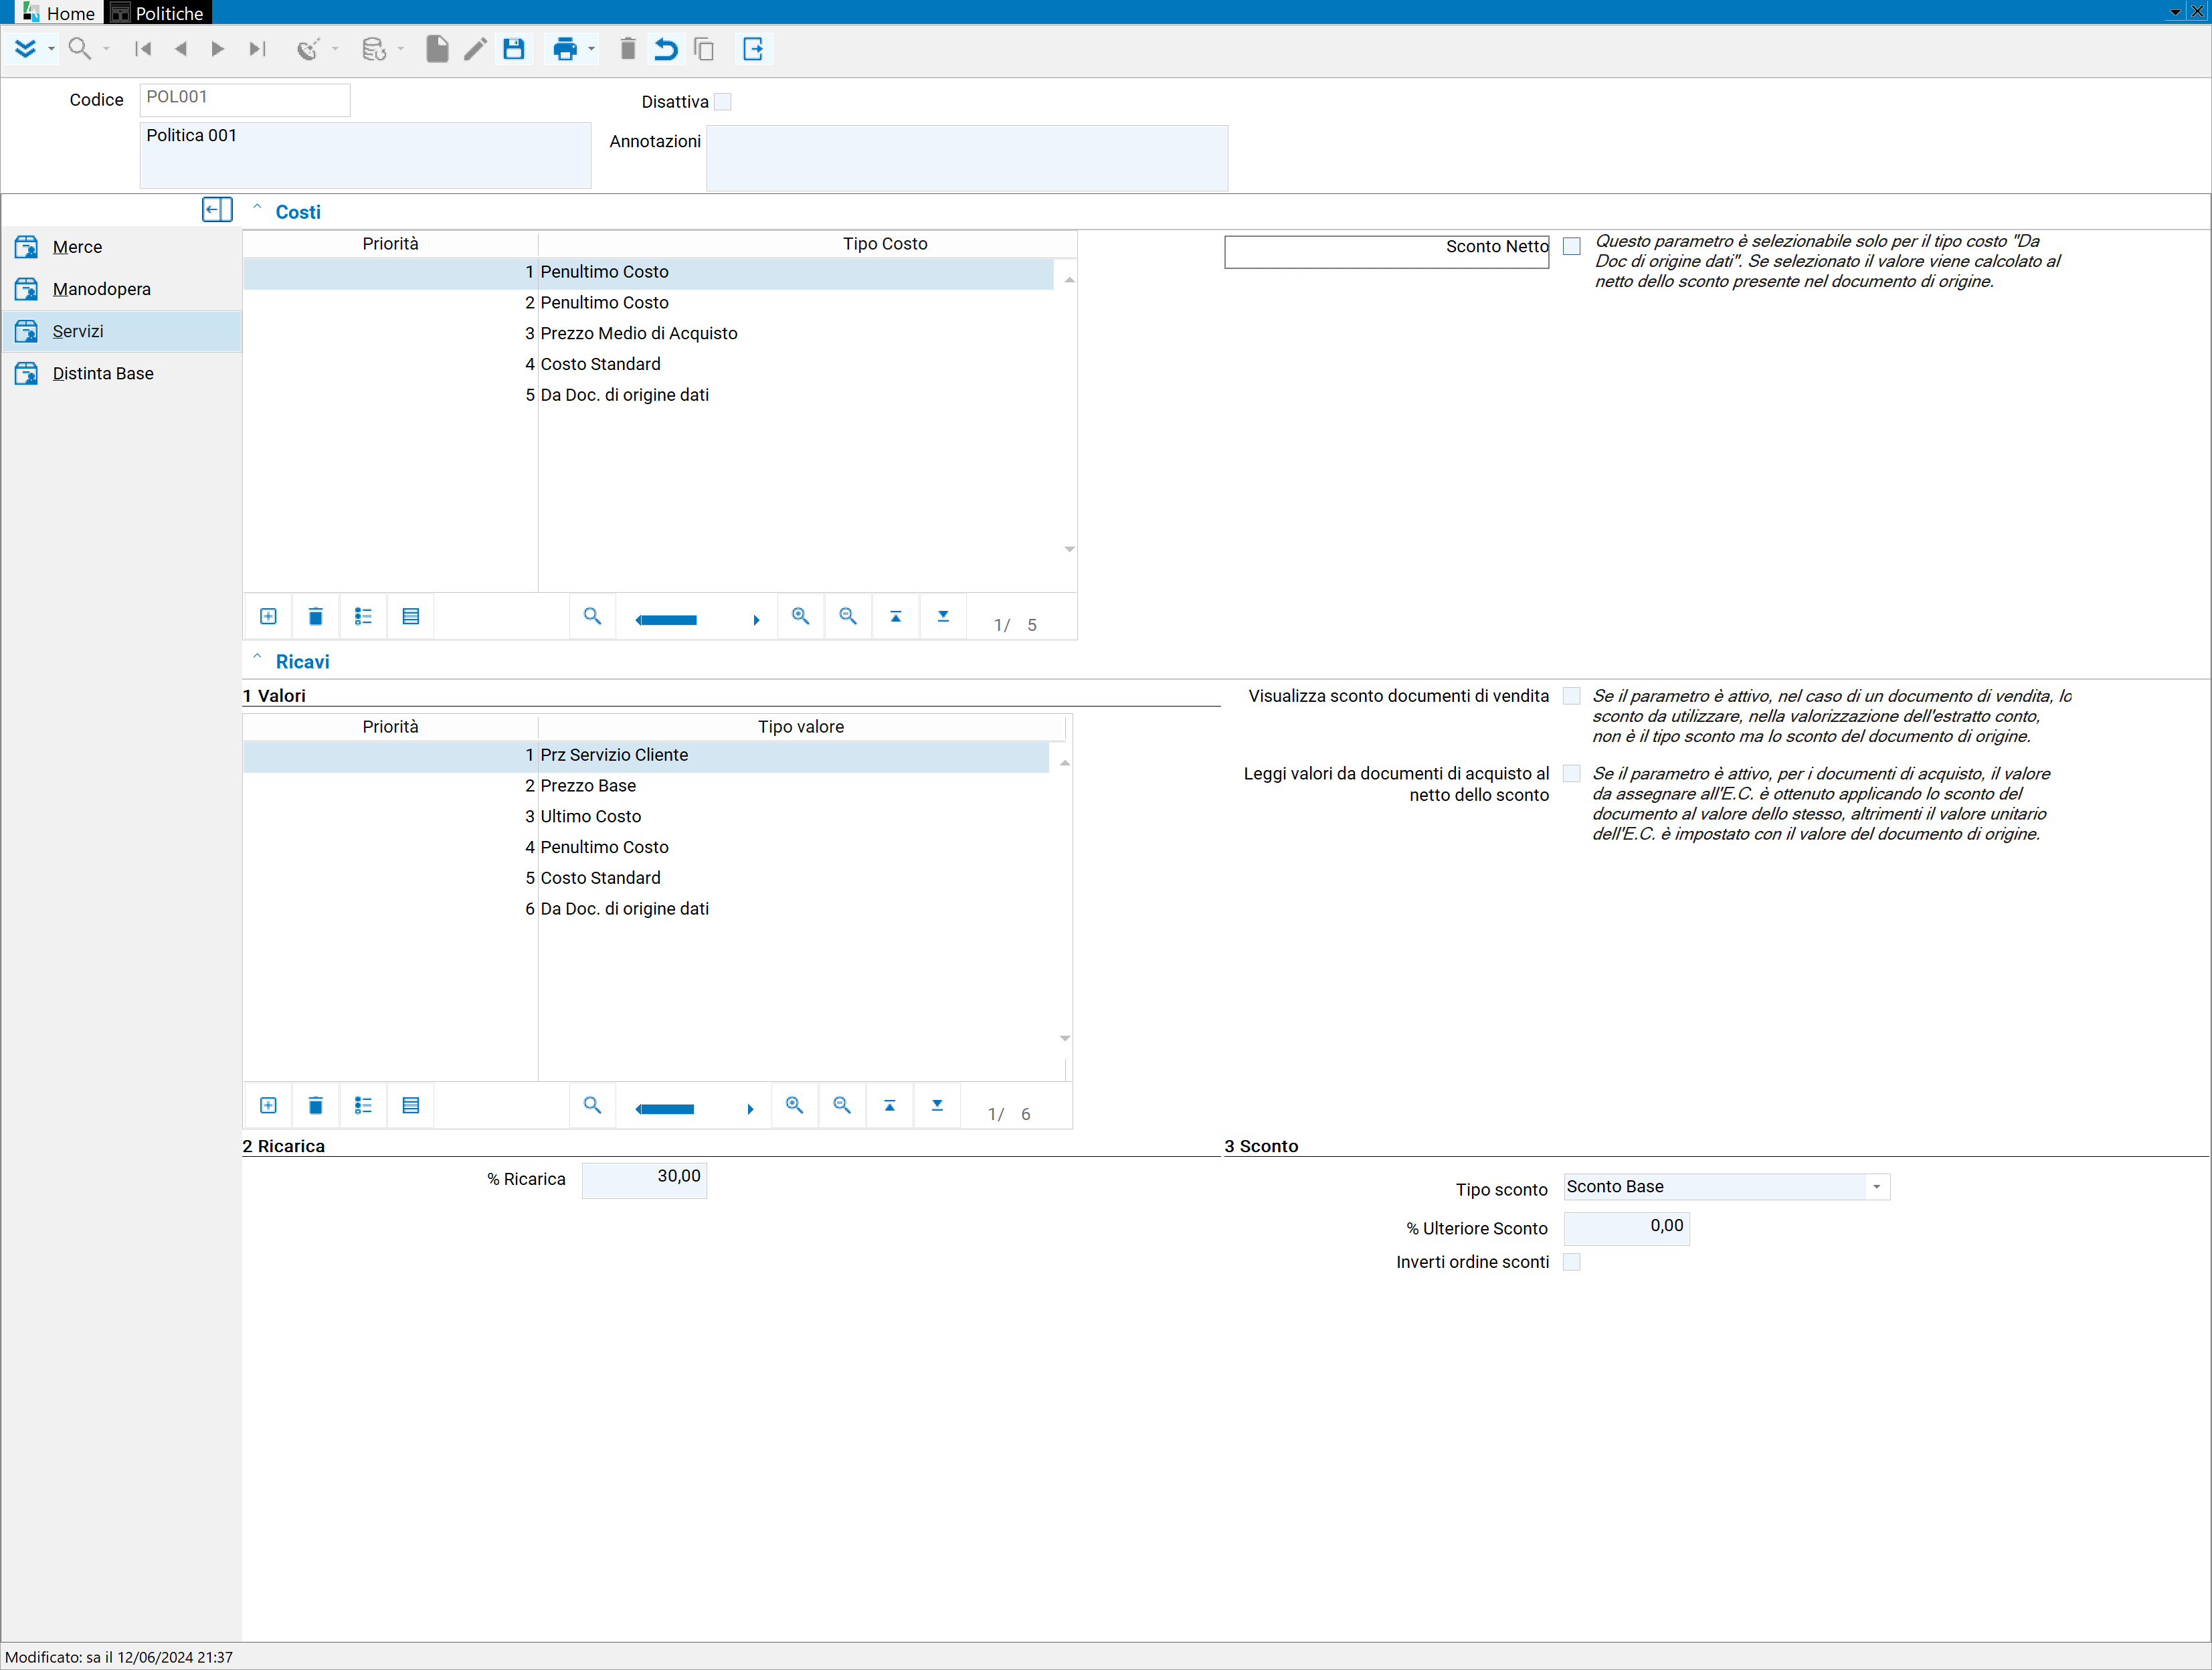
Task: Search within the Costi grid
Action: pos(592,616)
